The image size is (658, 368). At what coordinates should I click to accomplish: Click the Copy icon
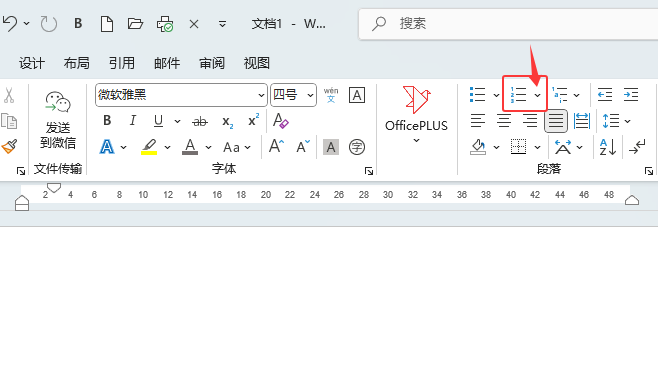(9, 121)
